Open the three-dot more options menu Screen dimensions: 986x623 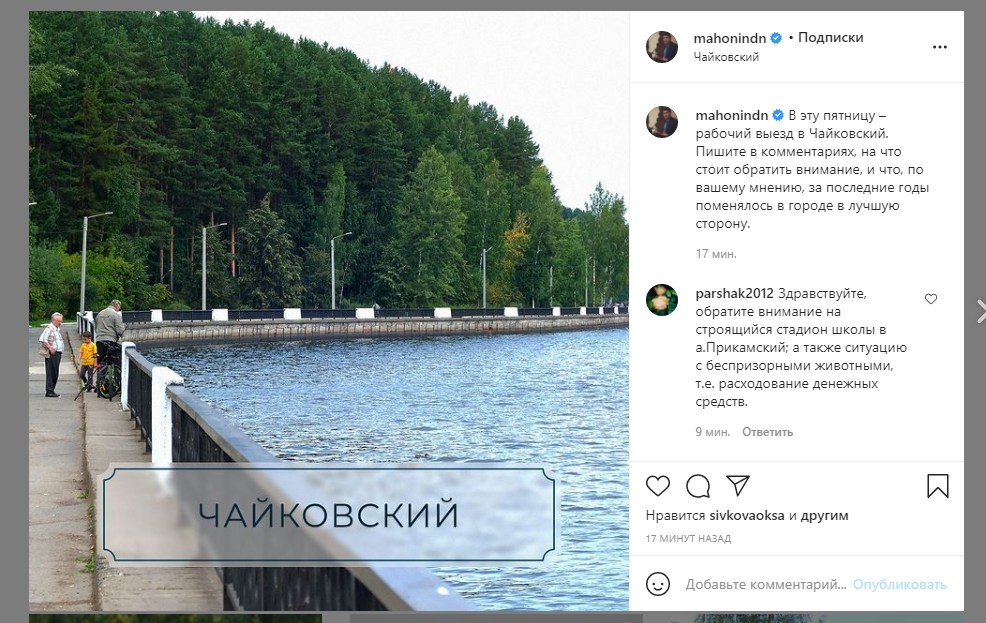pos(939,47)
